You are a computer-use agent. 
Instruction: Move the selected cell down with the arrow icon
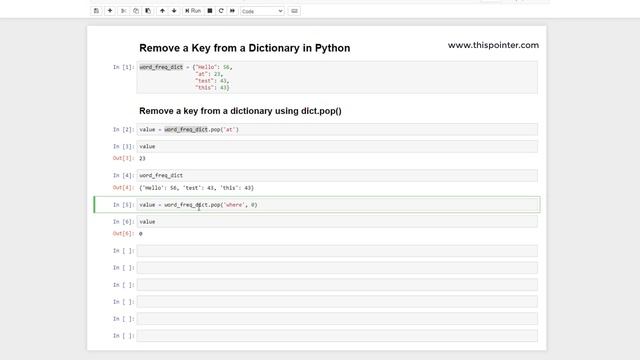174,11
